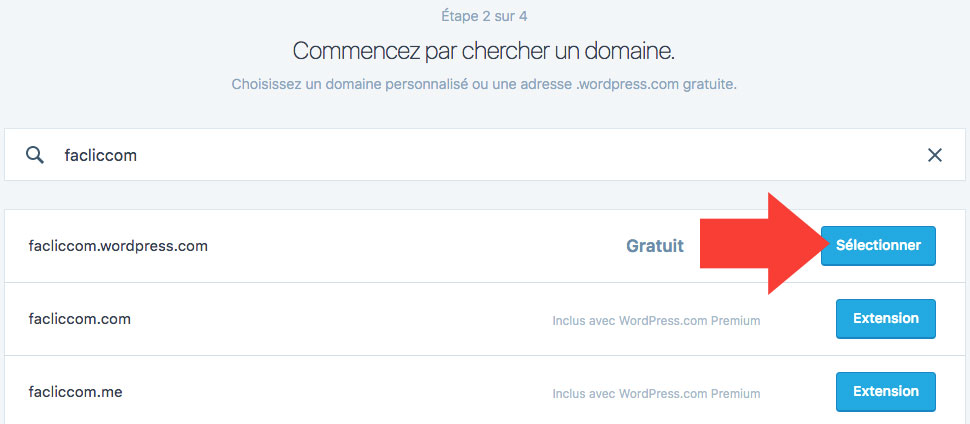Click the Étape 2 sur 4 step indicator
Image resolution: width=970 pixels, height=424 pixels.
point(484,16)
